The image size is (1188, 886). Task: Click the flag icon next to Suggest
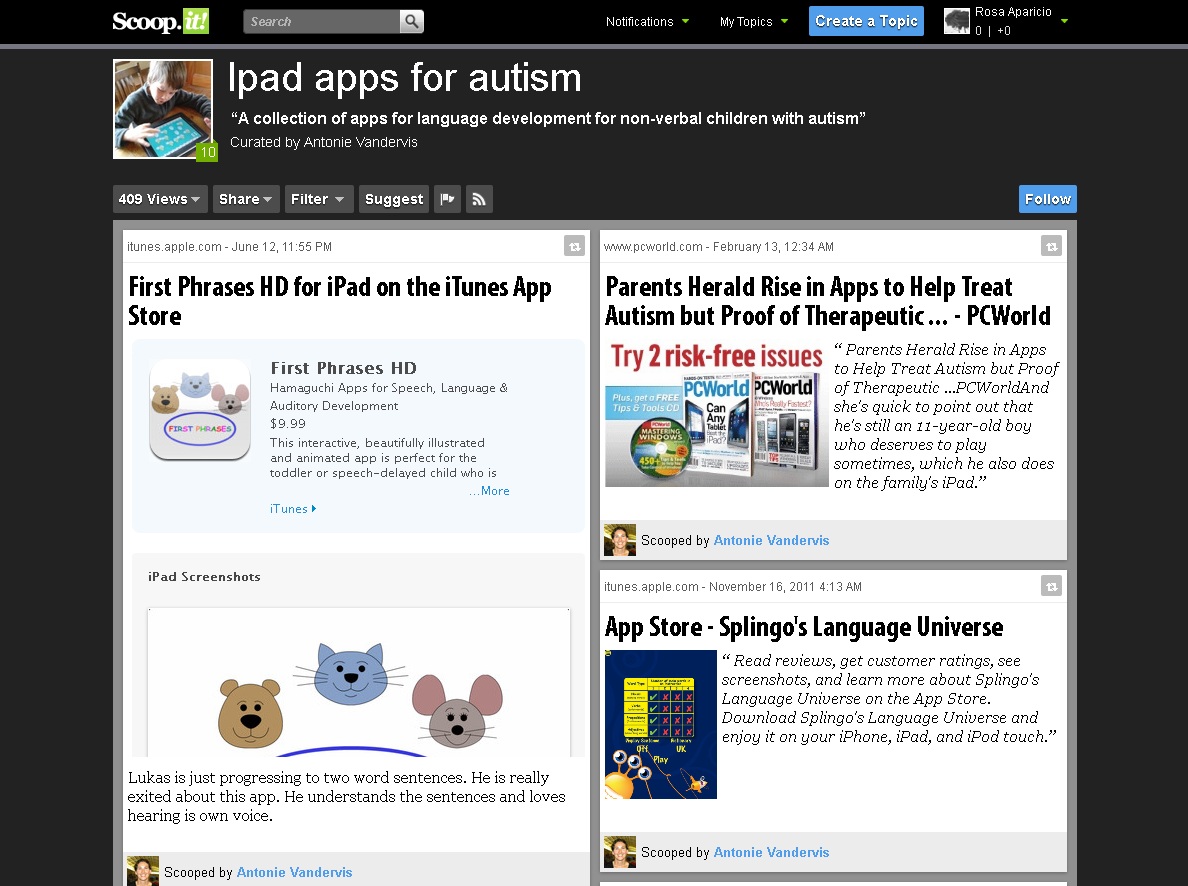click(447, 198)
